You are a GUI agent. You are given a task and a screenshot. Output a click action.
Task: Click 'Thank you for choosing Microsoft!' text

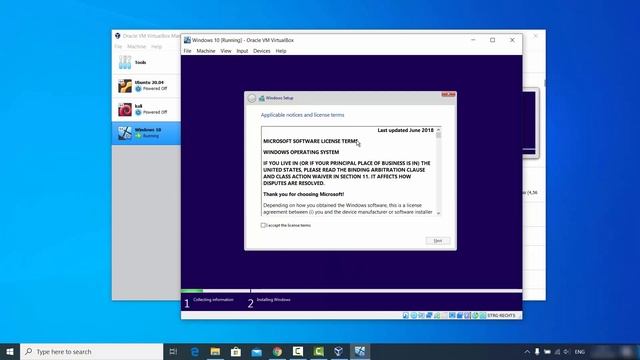[x=304, y=194]
